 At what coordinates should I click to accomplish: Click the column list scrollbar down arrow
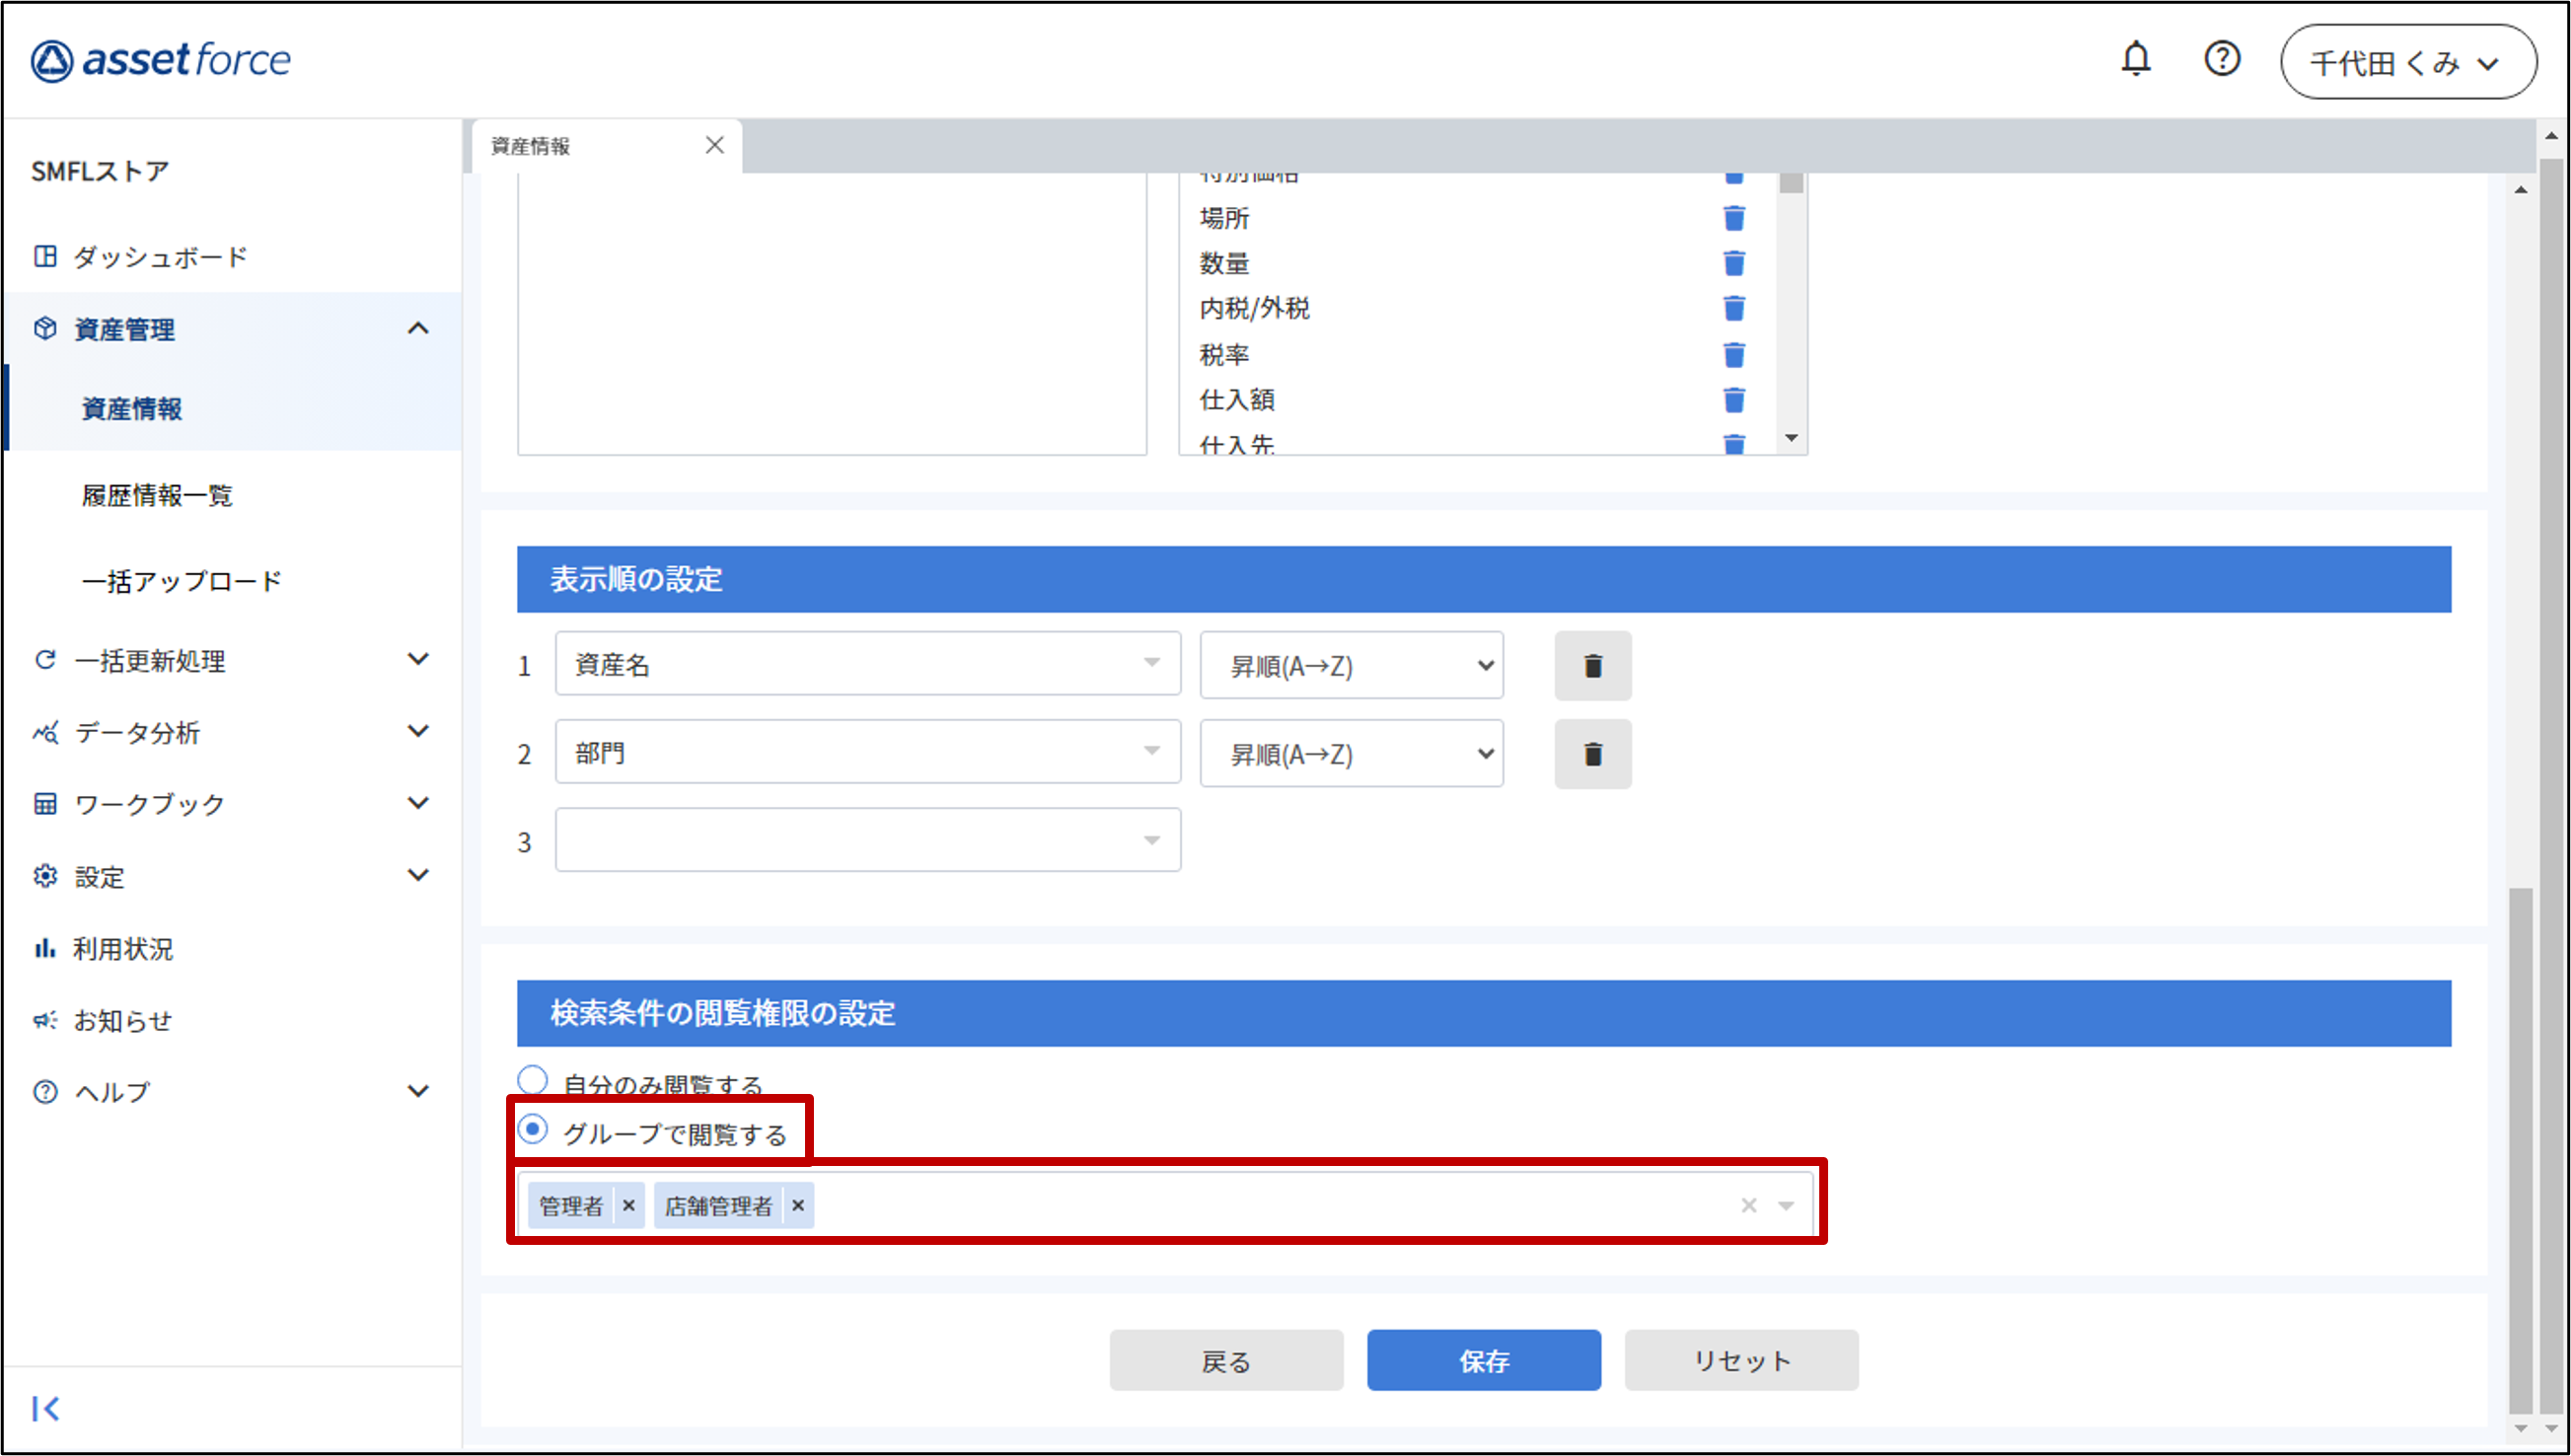pyautogui.click(x=1791, y=438)
